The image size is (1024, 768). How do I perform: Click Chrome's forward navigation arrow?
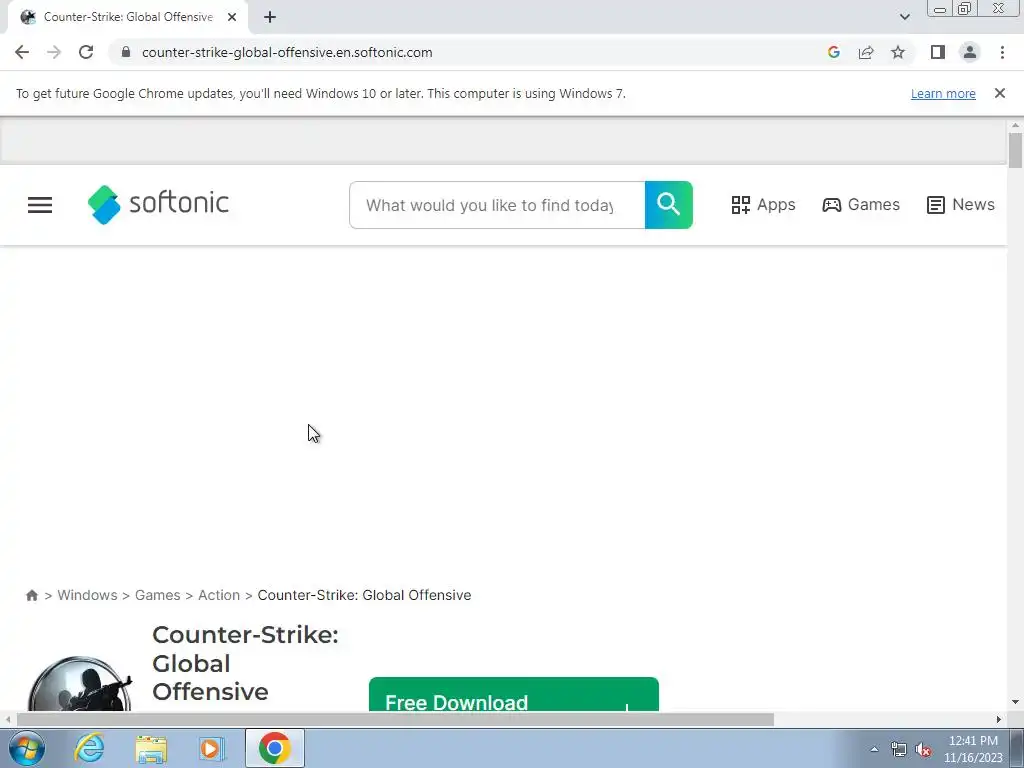[x=54, y=52]
